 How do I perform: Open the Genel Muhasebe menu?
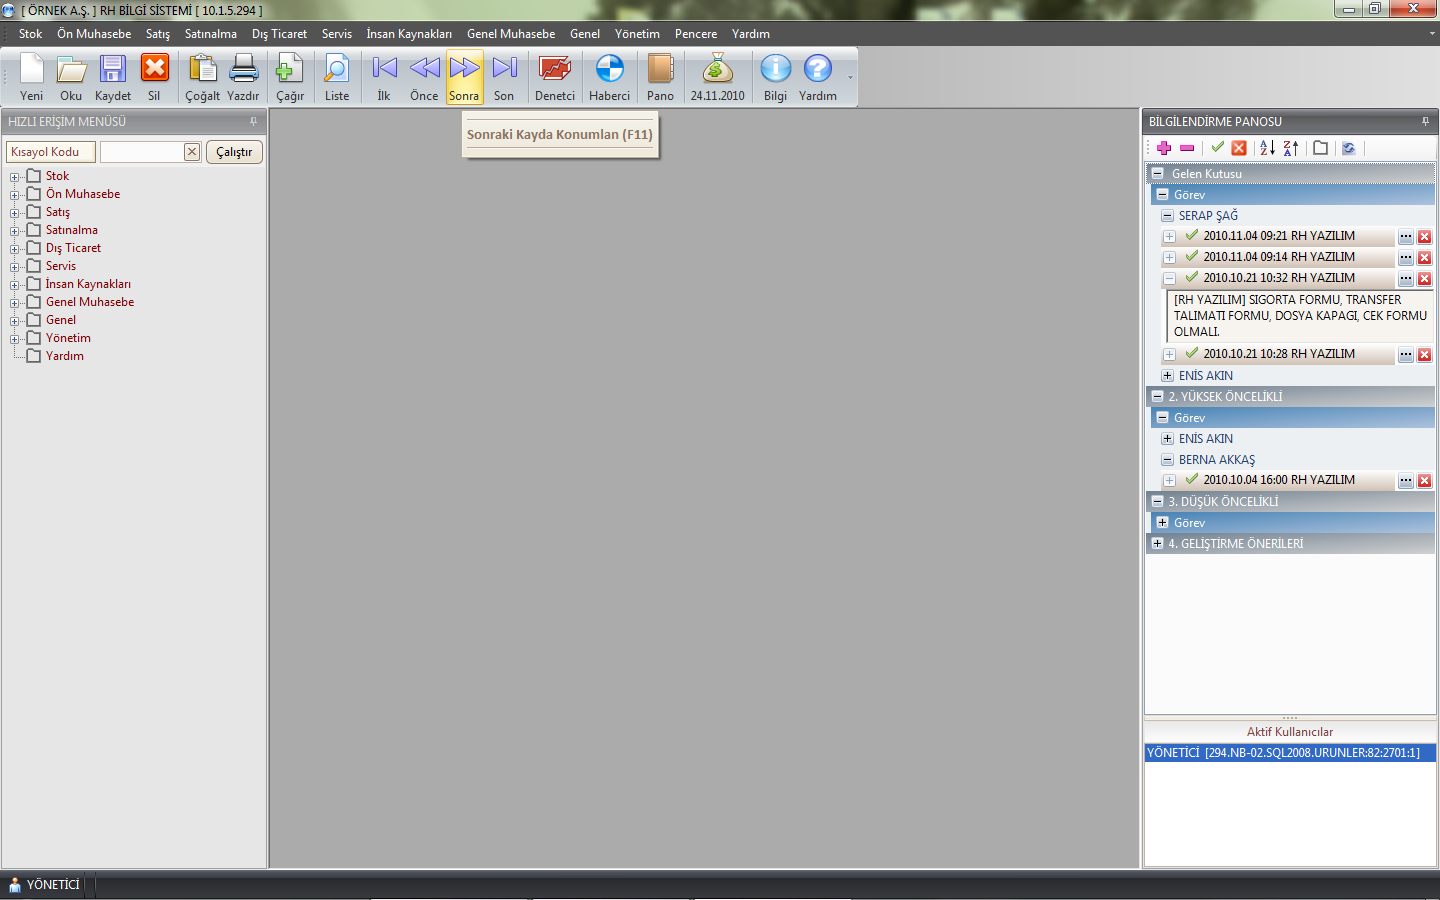click(510, 34)
